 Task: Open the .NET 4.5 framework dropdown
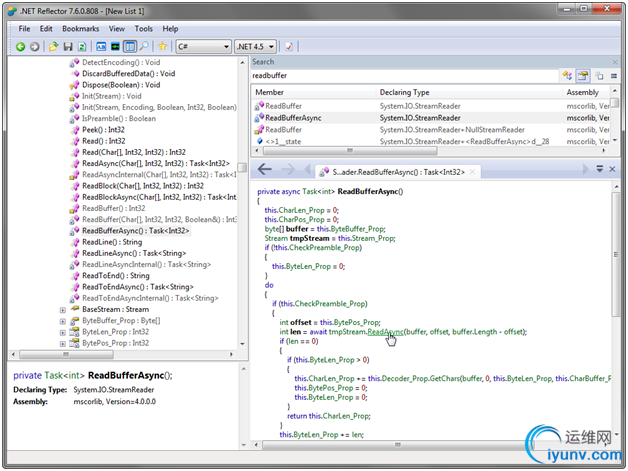click(x=255, y=47)
